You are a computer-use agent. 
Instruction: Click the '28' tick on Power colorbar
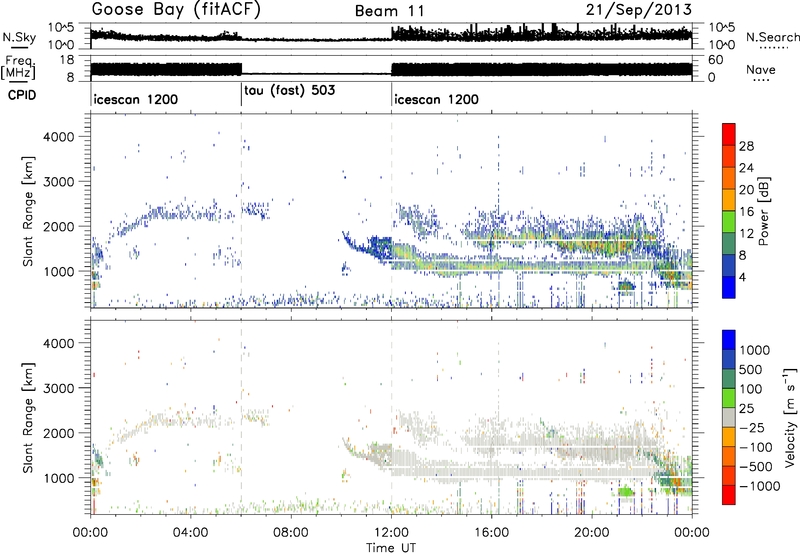[746, 146]
